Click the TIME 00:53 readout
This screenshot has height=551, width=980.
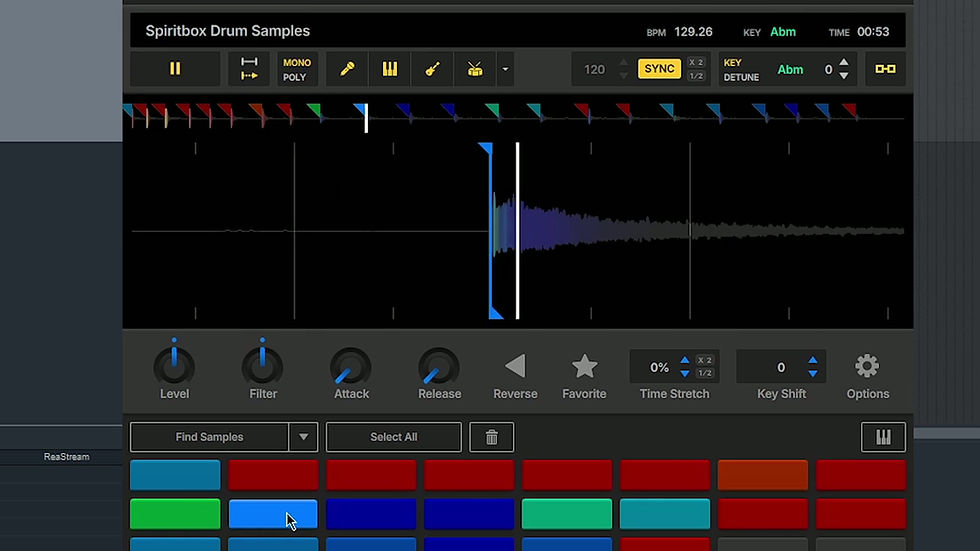pyautogui.click(x=859, y=32)
